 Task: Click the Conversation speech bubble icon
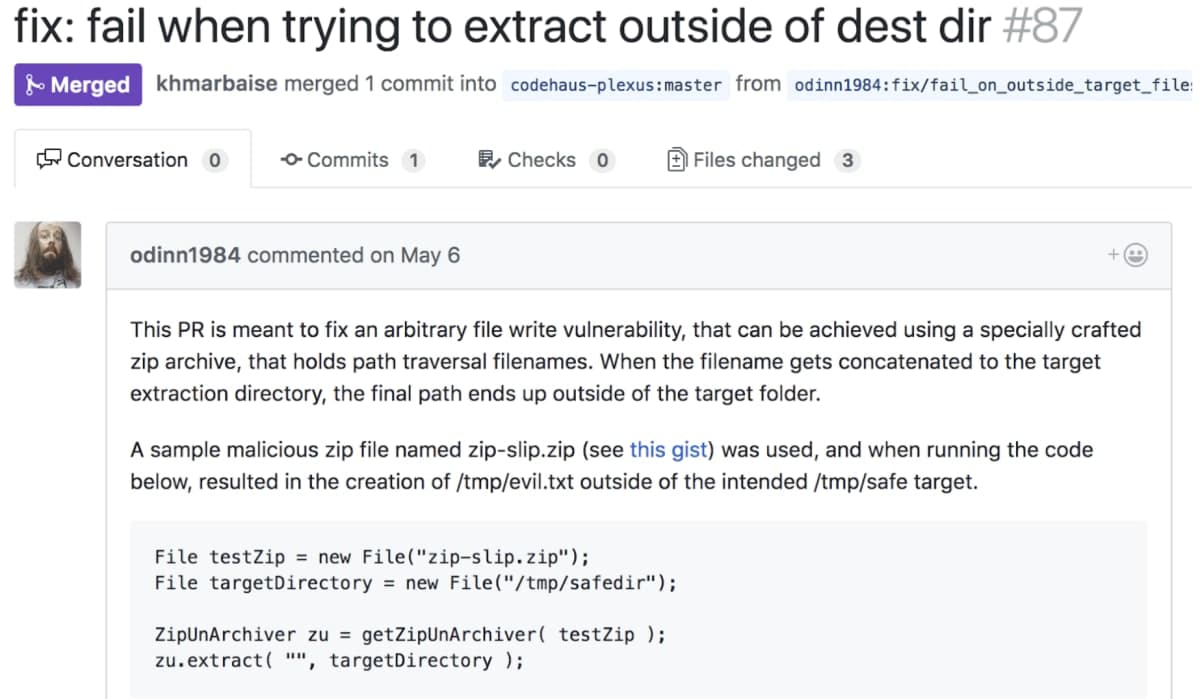point(49,159)
